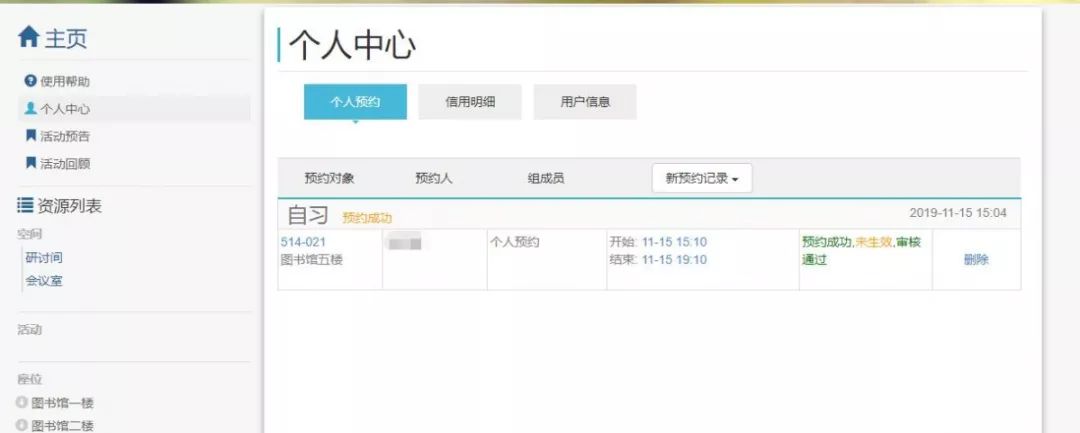Select 个人中心 in sidebar
The height and width of the screenshot is (433, 1080).
tap(65, 109)
